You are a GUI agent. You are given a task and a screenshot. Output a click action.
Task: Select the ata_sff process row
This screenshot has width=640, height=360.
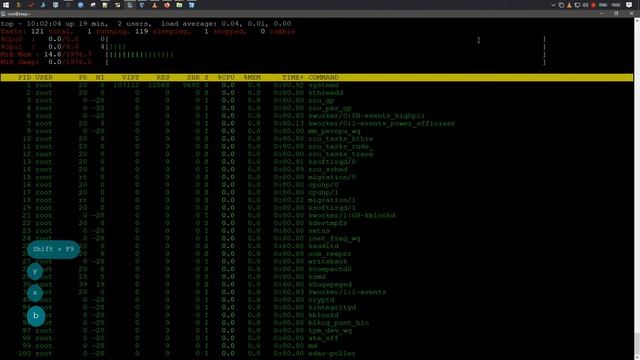[x=317, y=338]
